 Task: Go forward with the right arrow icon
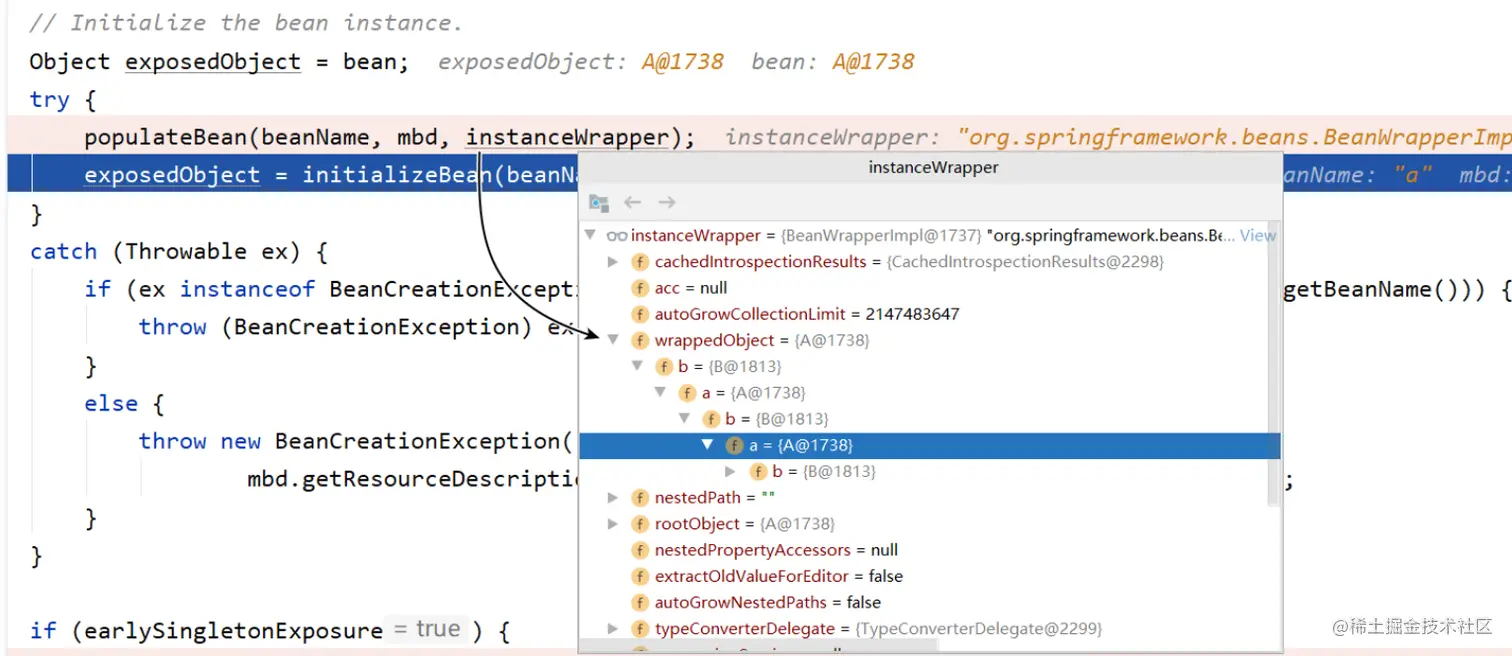click(667, 203)
